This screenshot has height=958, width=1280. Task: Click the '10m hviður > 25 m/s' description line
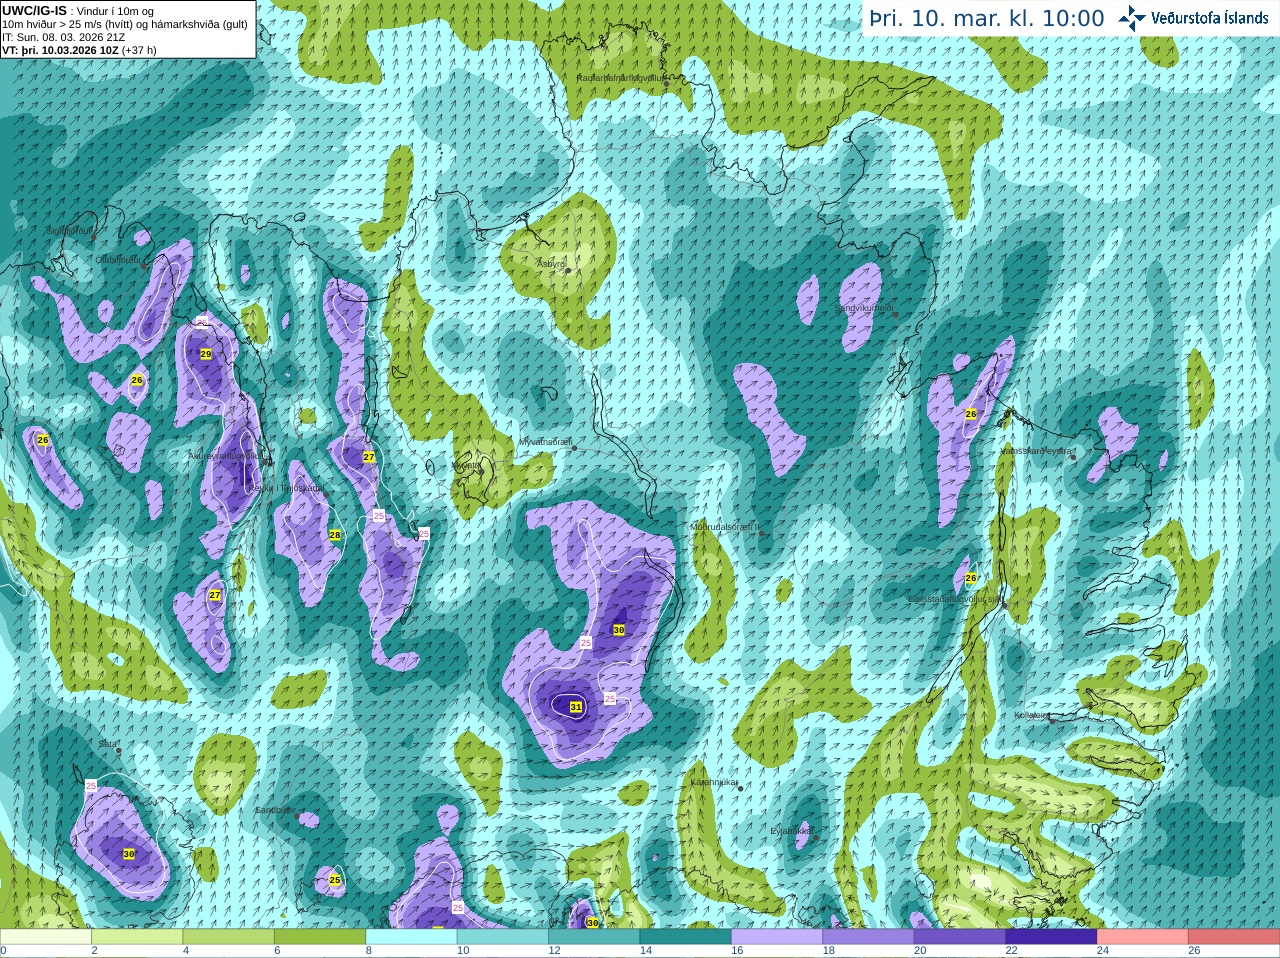pyautogui.click(x=125, y=24)
